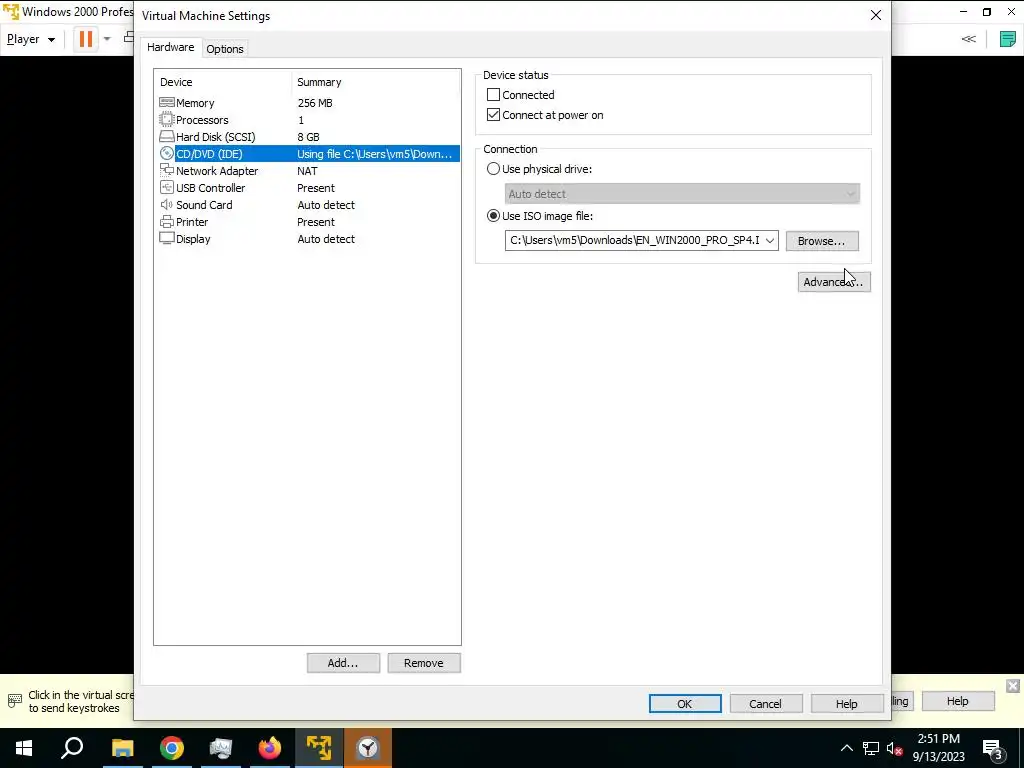Pause the virtual machine with the pause icon
Image resolution: width=1024 pixels, height=768 pixels.
[86, 39]
